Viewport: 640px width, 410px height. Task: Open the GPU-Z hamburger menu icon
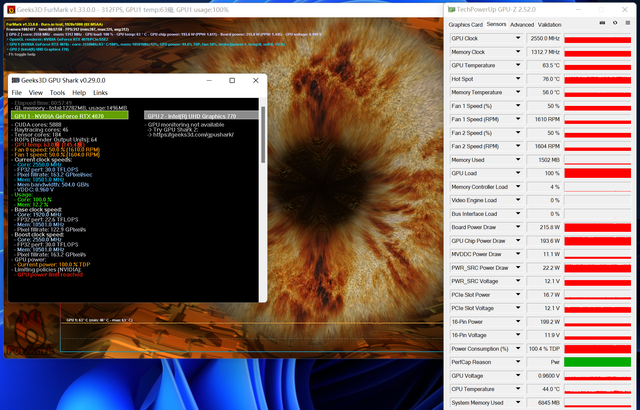[628, 23]
